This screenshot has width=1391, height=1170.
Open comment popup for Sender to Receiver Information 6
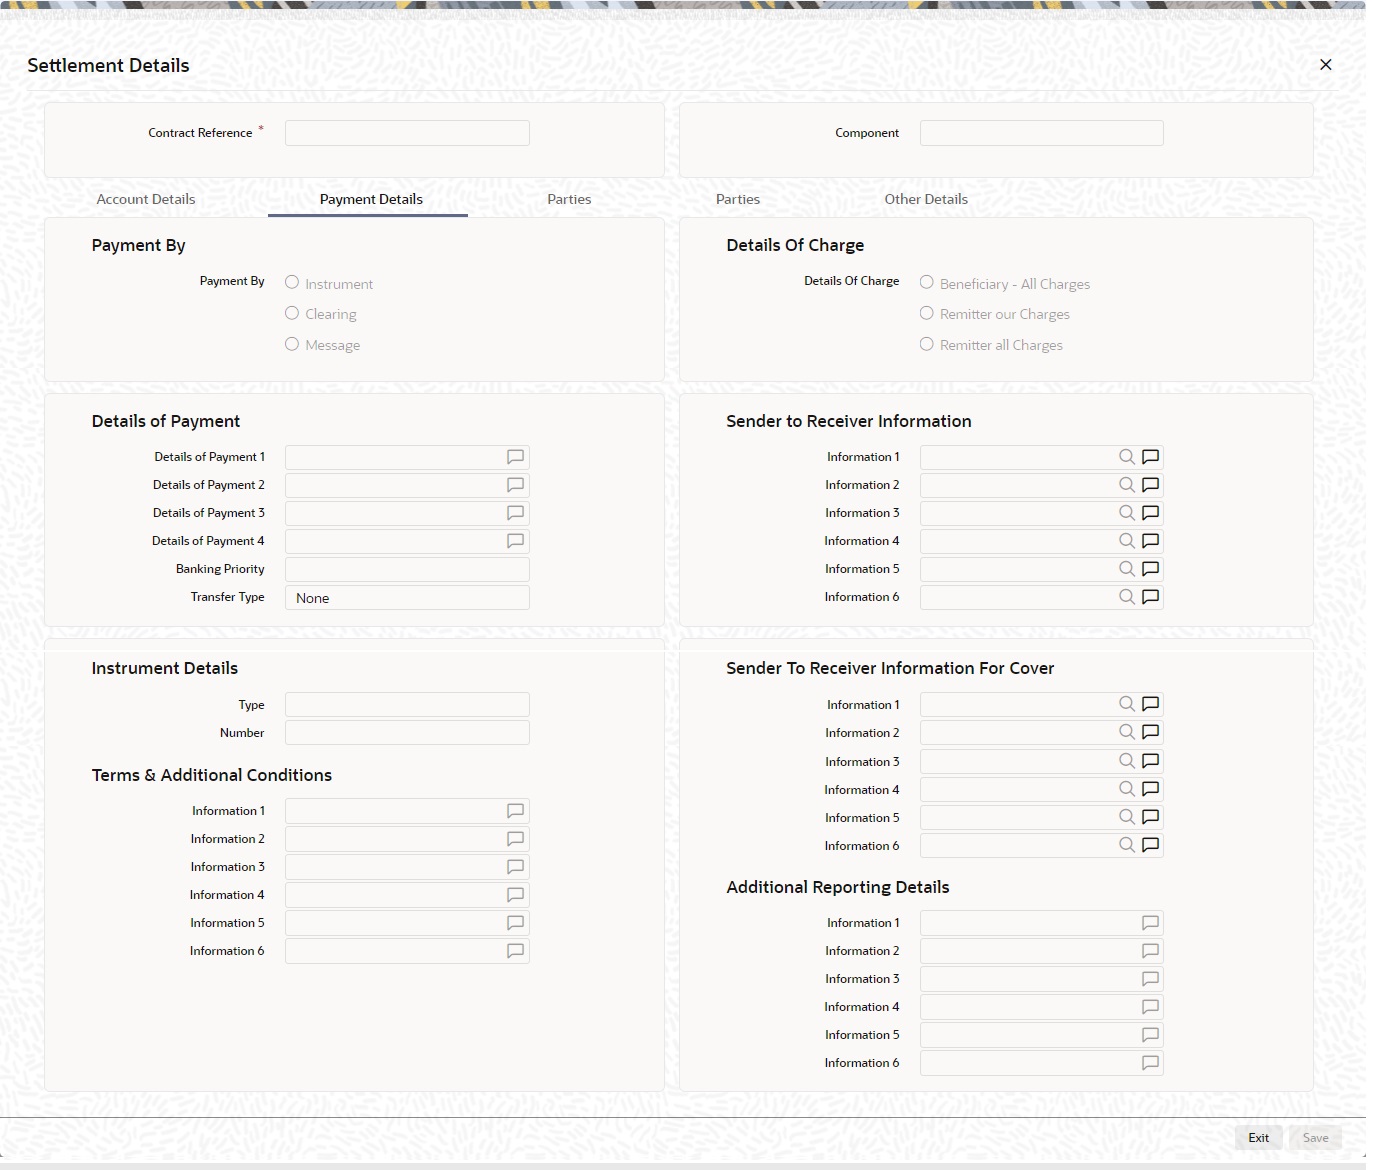pos(1151,597)
